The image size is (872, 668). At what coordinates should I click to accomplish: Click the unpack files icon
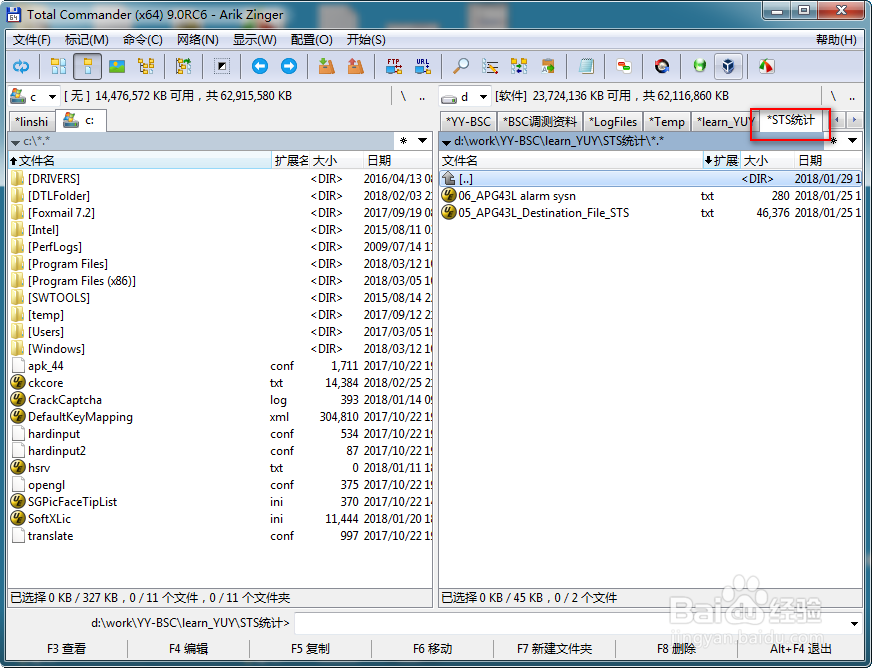click(x=355, y=67)
